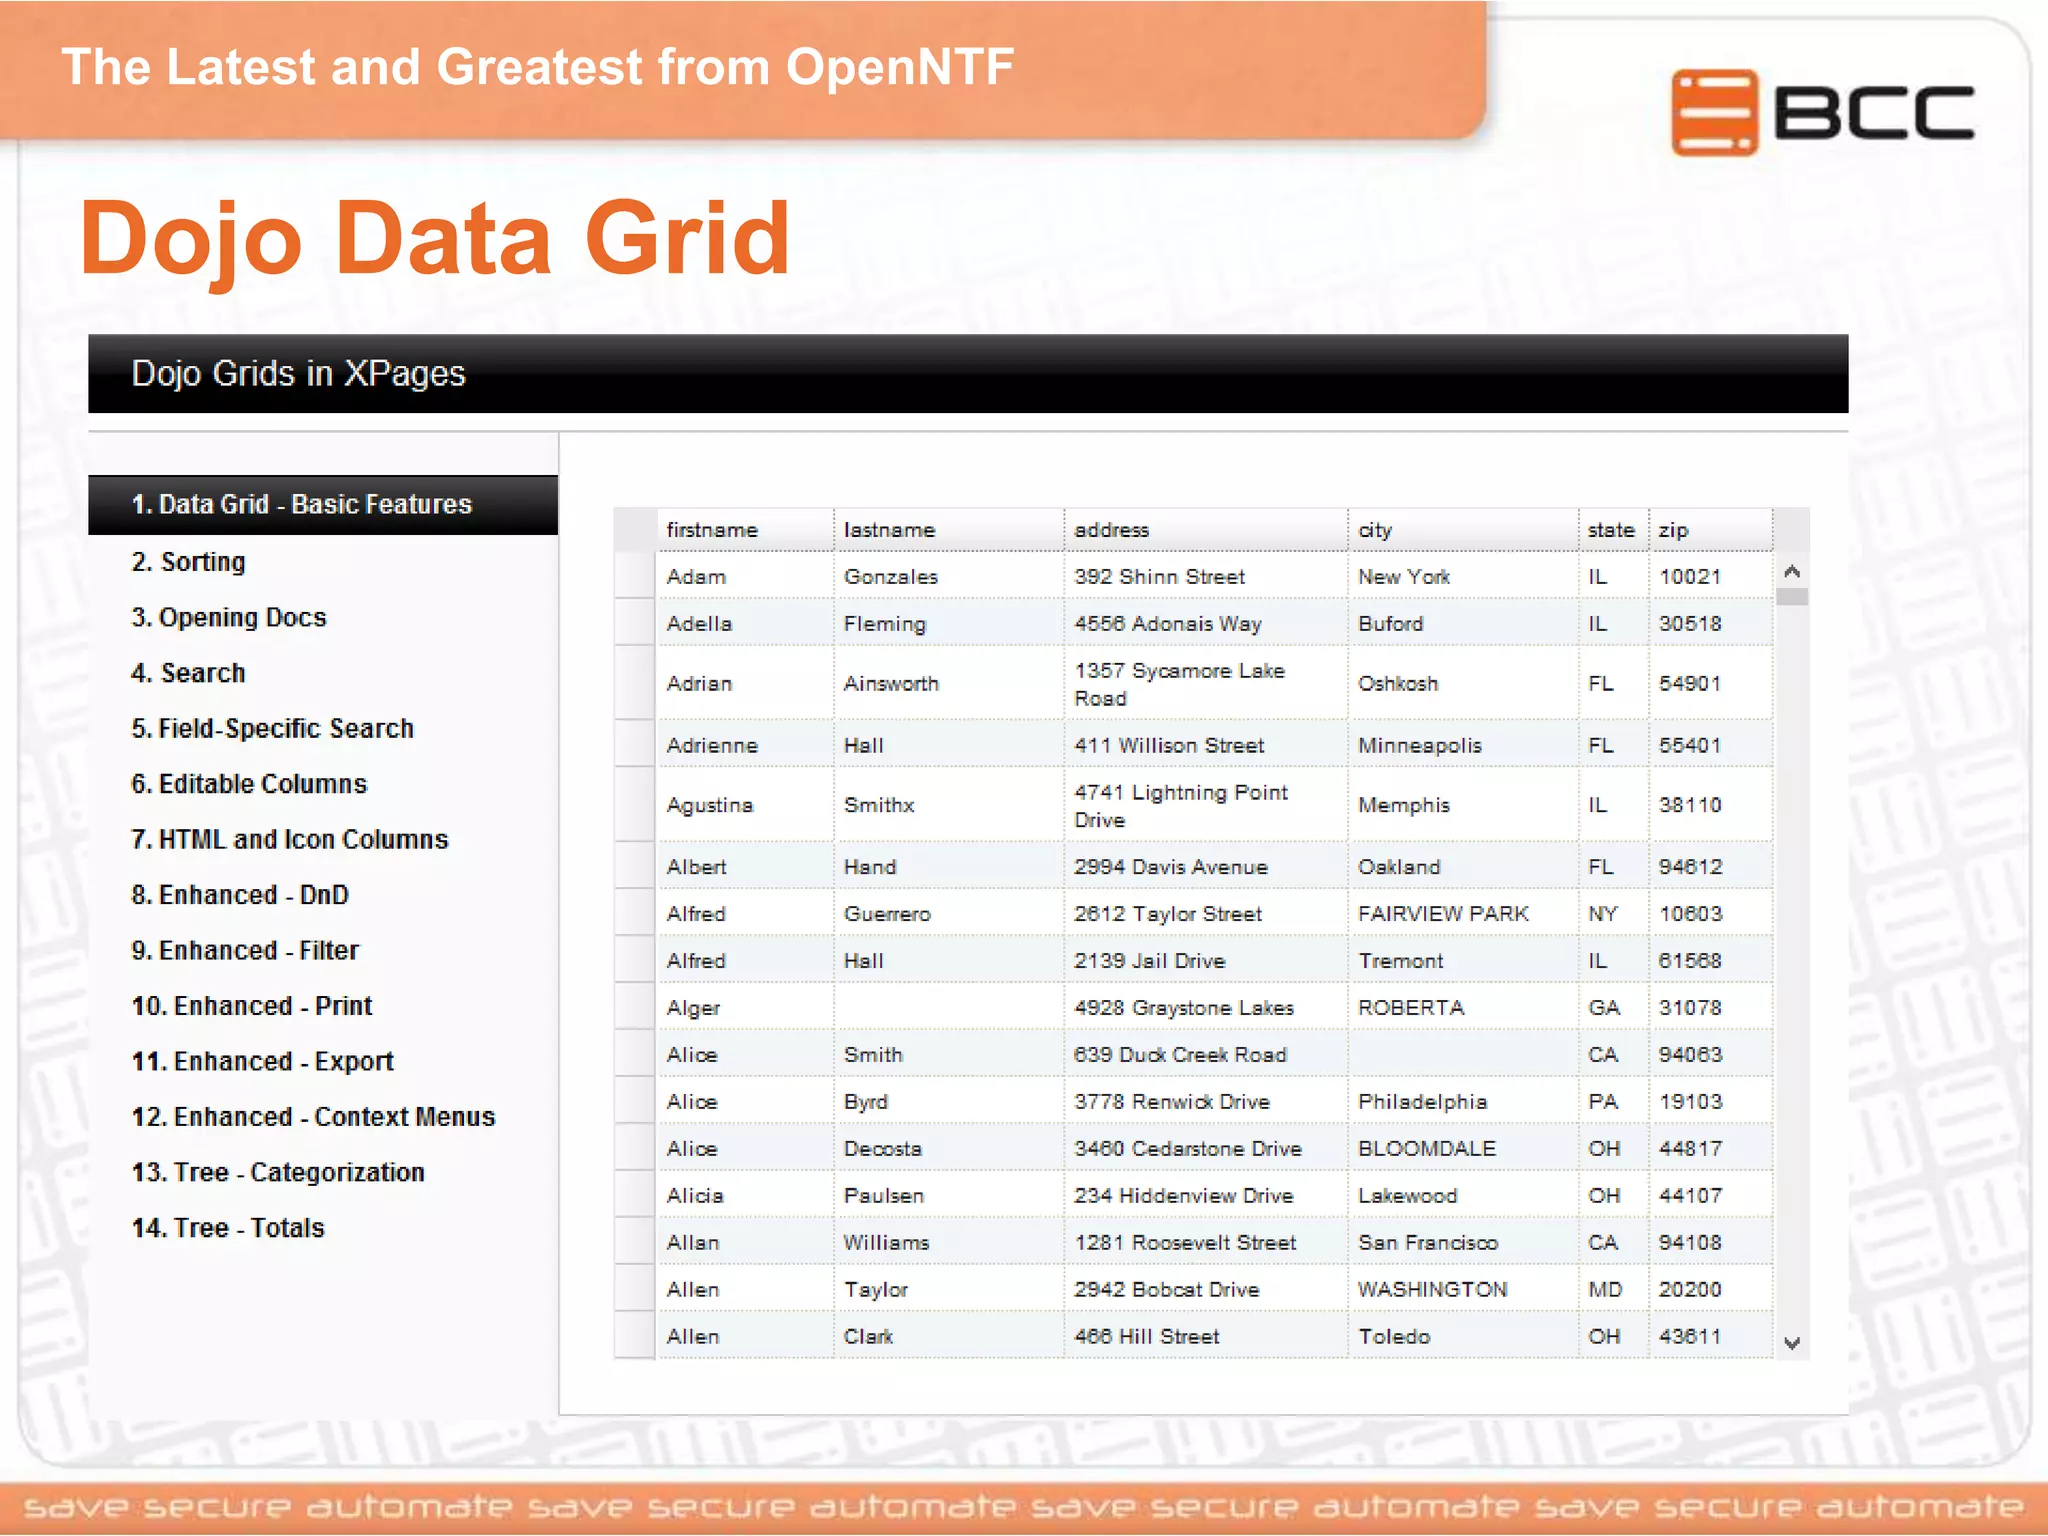Viewport: 2048px width, 1536px height.
Task: Open '13. Tree - Categorization' entry
Action: pos(278,1172)
